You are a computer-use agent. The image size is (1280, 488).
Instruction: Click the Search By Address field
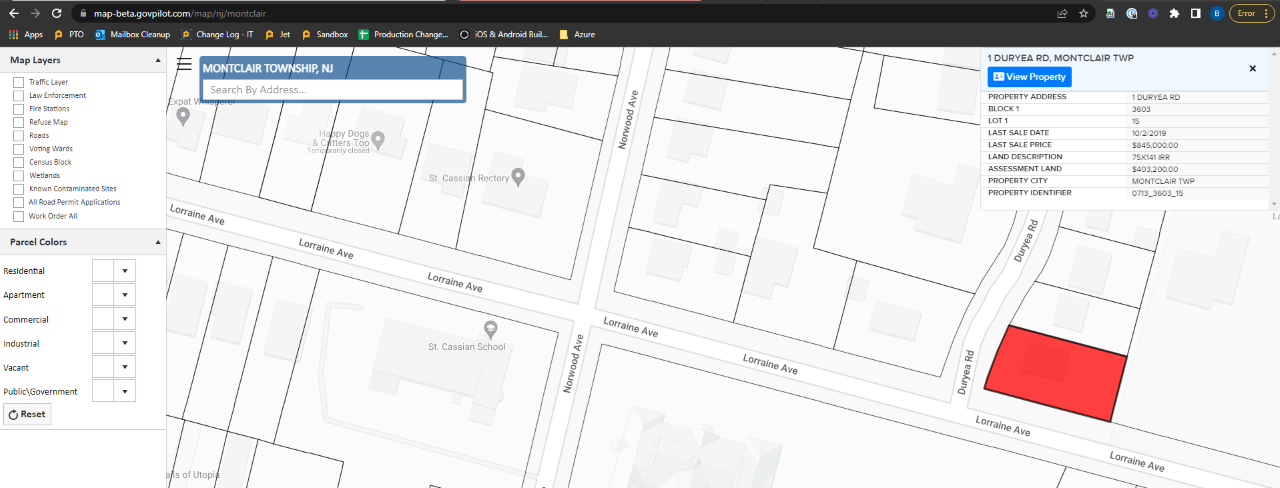tap(332, 89)
